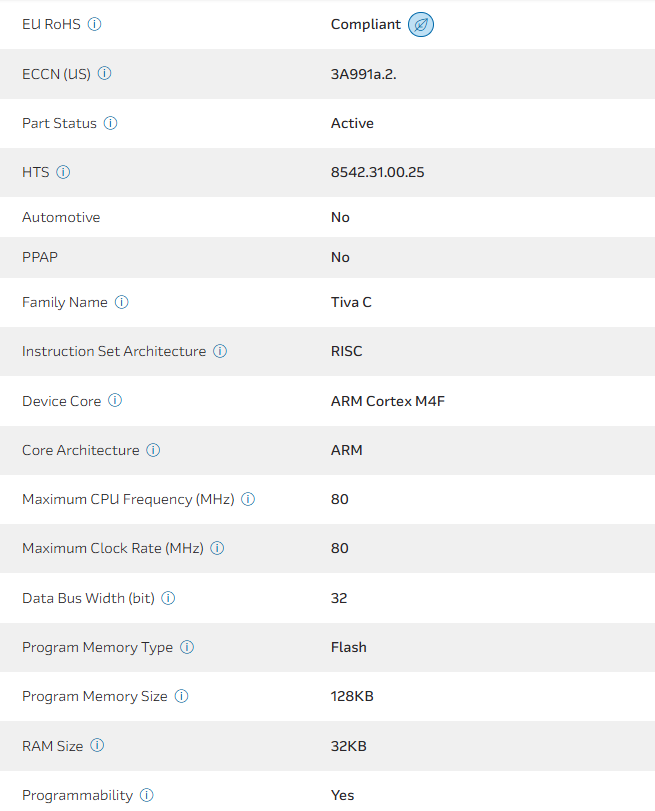Open the Maximum Clock Rate info icon
This screenshot has height=811, width=655.
click(217, 548)
